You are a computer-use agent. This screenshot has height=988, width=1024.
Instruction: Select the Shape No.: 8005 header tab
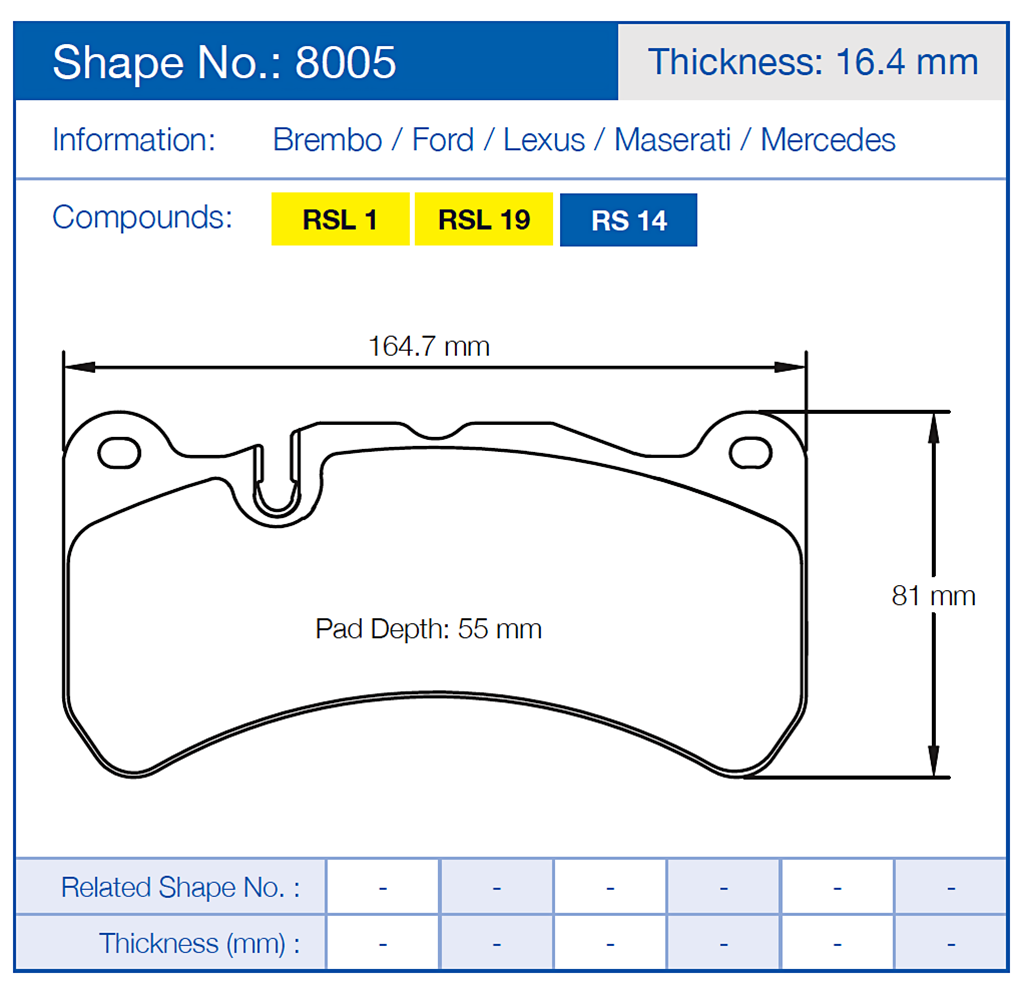click(225, 62)
